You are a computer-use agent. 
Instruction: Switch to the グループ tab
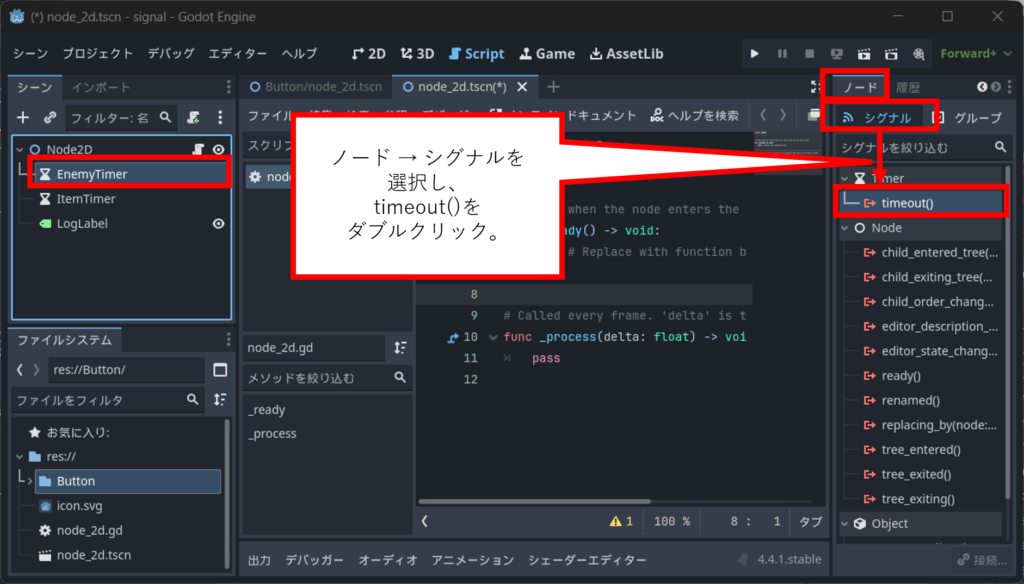pos(967,118)
